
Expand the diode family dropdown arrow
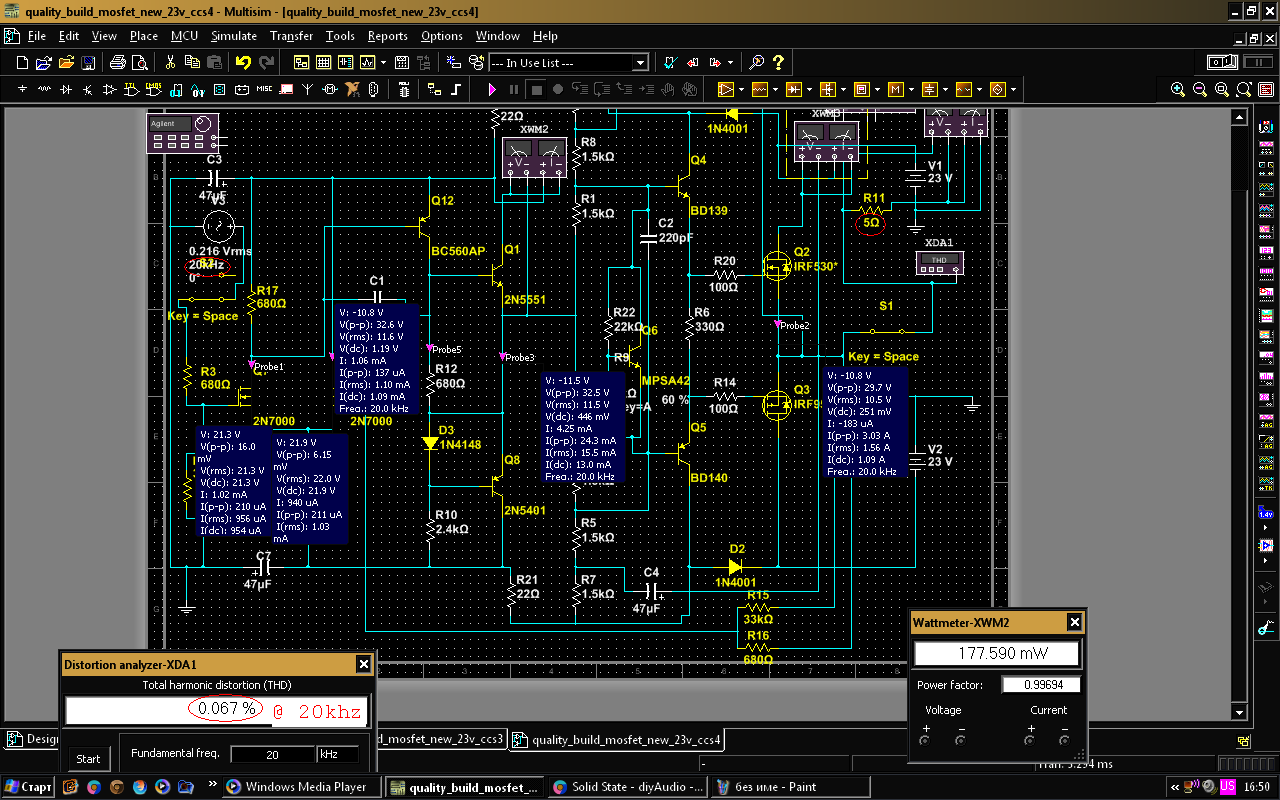811,90
